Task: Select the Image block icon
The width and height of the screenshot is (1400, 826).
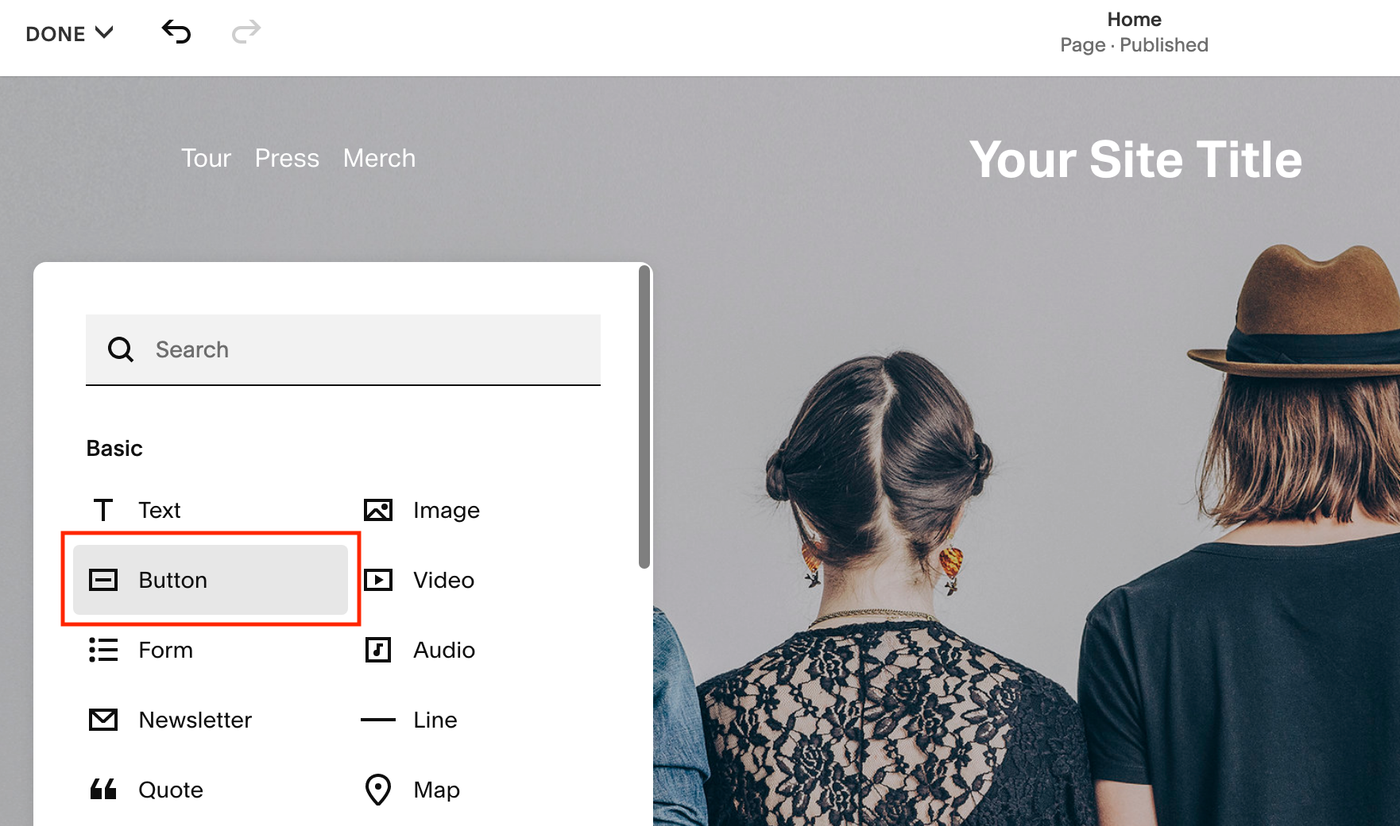Action: 378,510
